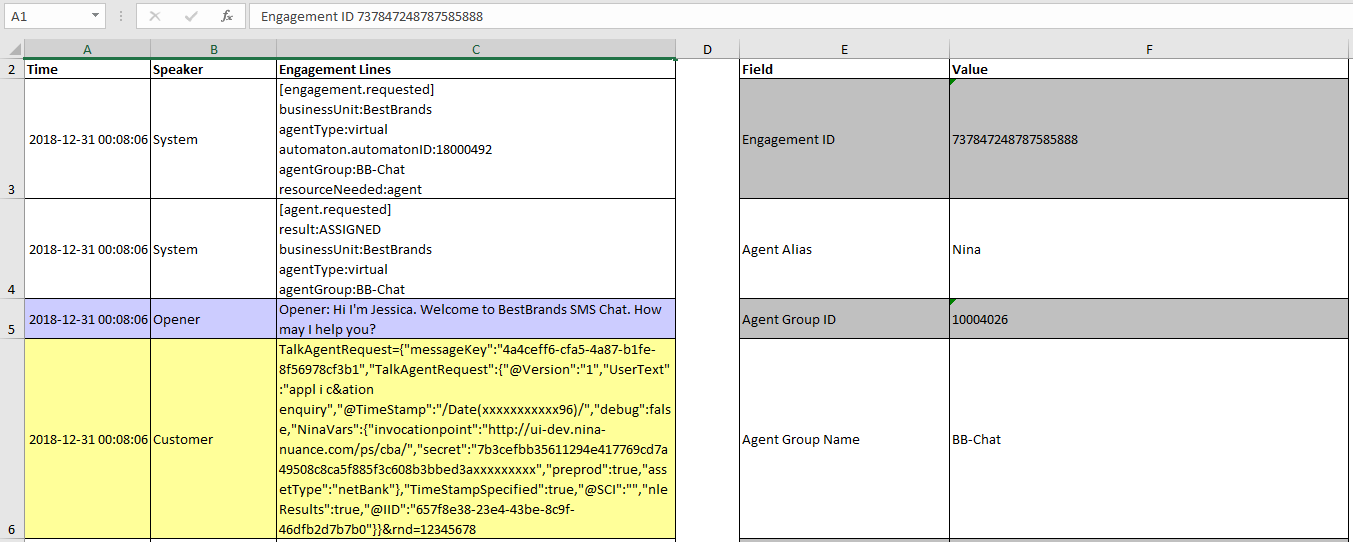Select column D header
This screenshot has width=1353, height=542.
pyautogui.click(x=707, y=50)
